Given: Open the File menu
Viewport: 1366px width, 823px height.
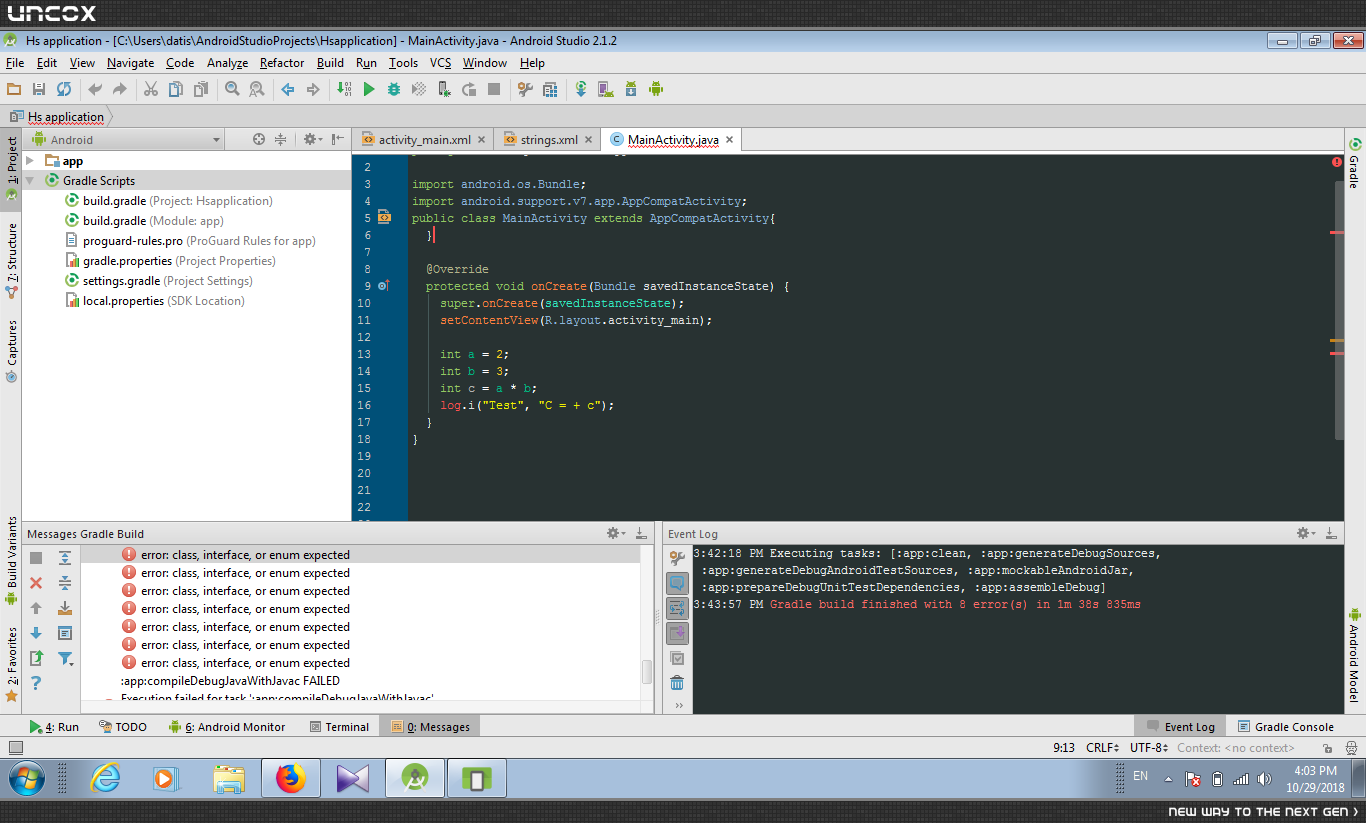Looking at the screenshot, I should click(x=15, y=63).
